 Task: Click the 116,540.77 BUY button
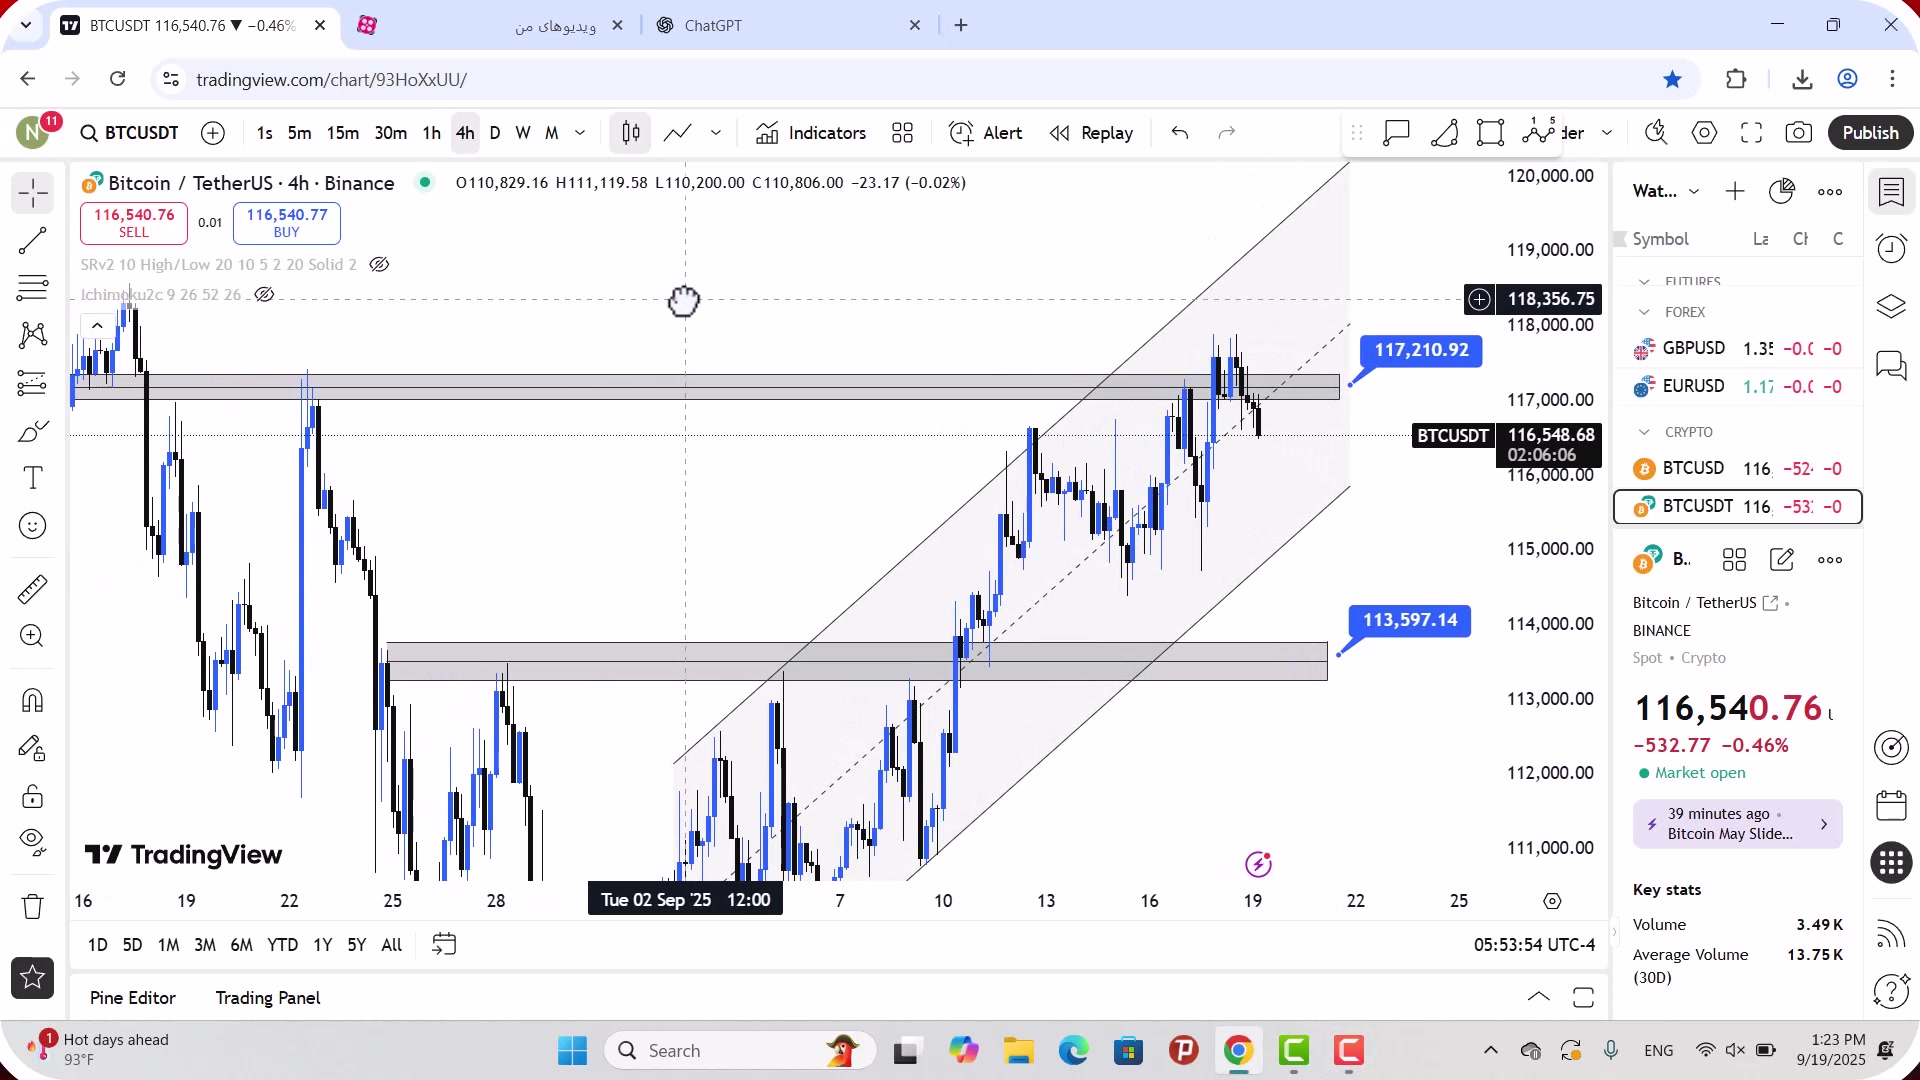[287, 223]
